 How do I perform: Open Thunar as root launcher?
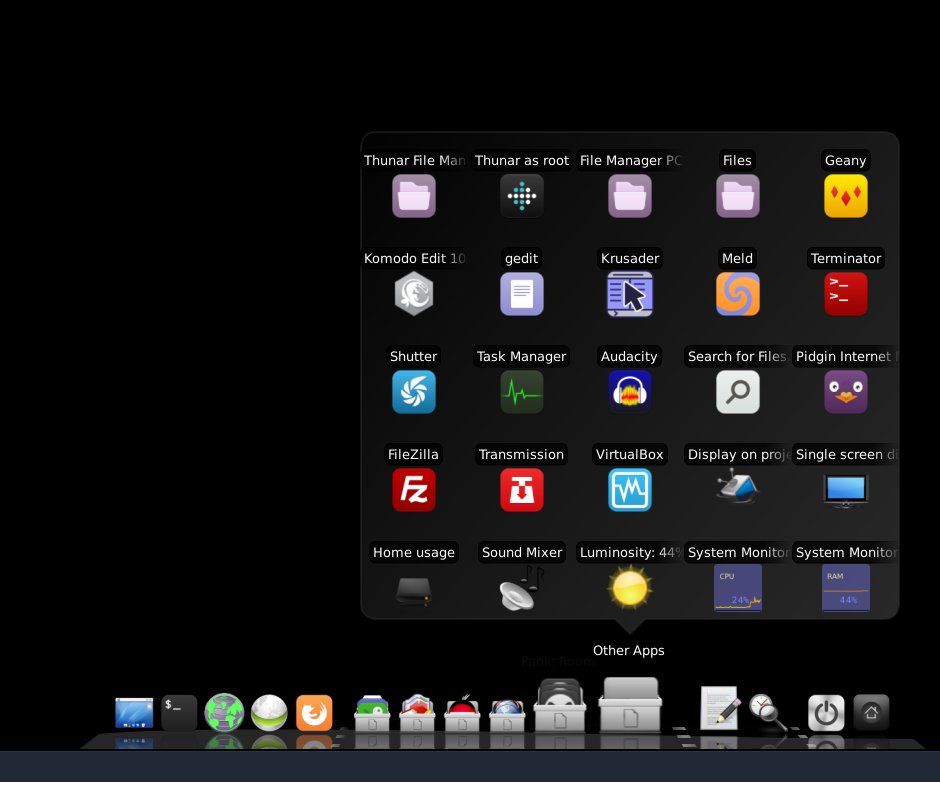522,196
